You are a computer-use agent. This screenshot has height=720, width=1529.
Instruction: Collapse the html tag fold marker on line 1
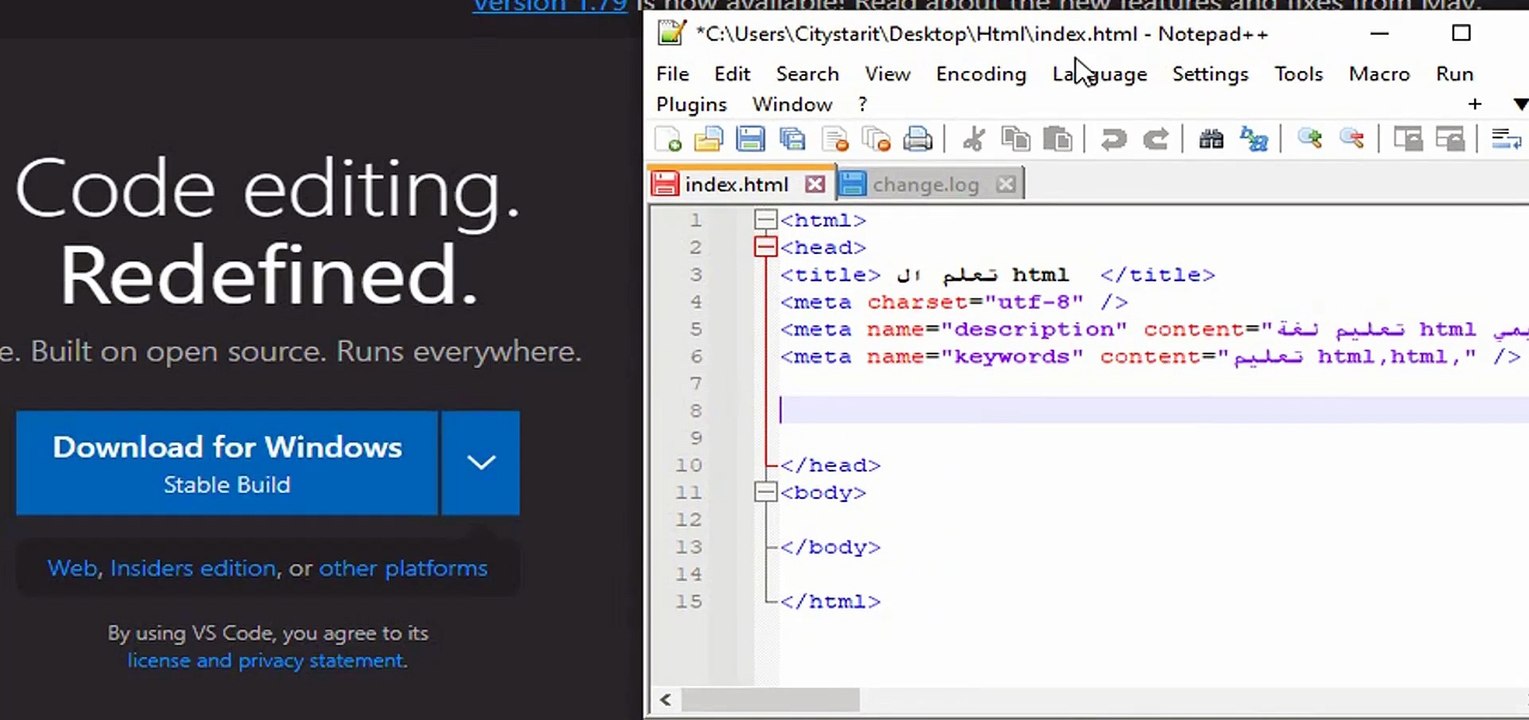766,220
